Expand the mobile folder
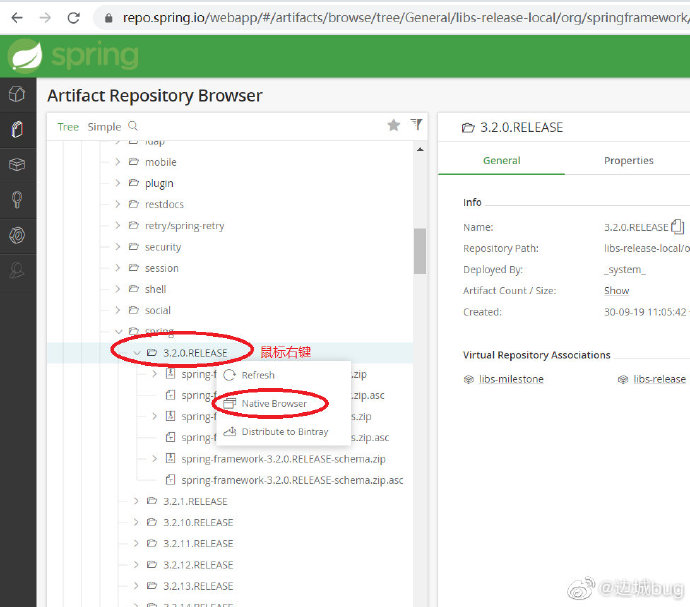Screen dimensions: 690x607 click(117, 162)
